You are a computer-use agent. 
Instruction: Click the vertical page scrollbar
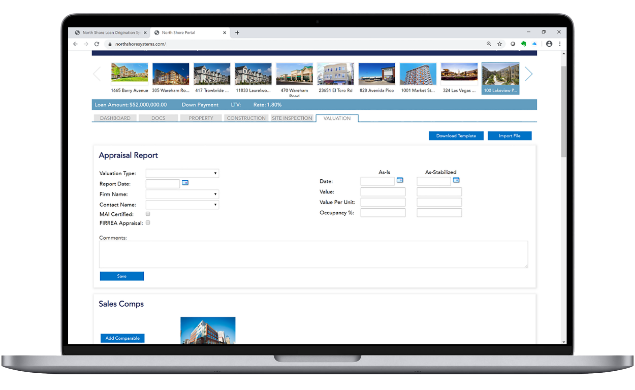click(563, 111)
